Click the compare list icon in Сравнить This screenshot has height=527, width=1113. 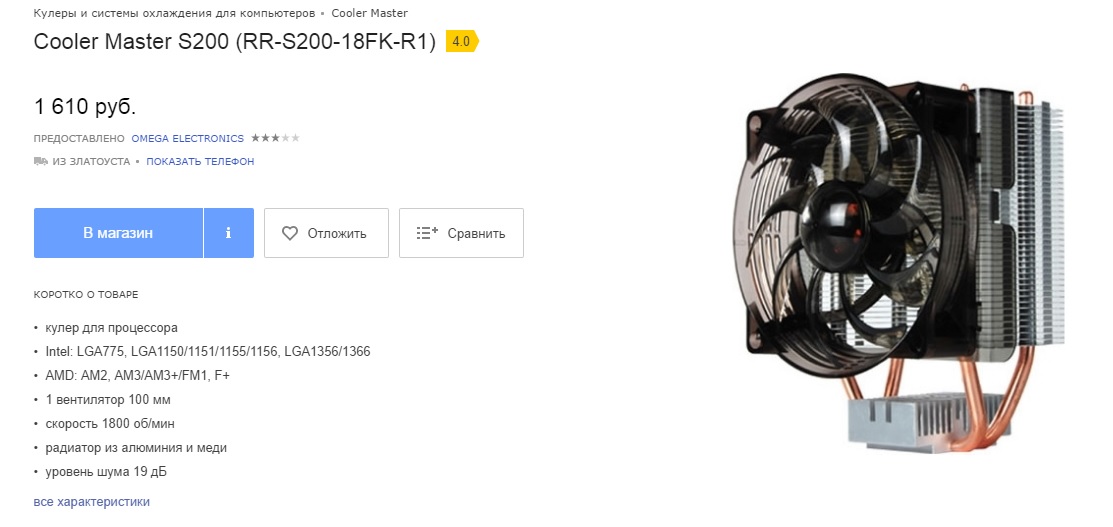[427, 233]
